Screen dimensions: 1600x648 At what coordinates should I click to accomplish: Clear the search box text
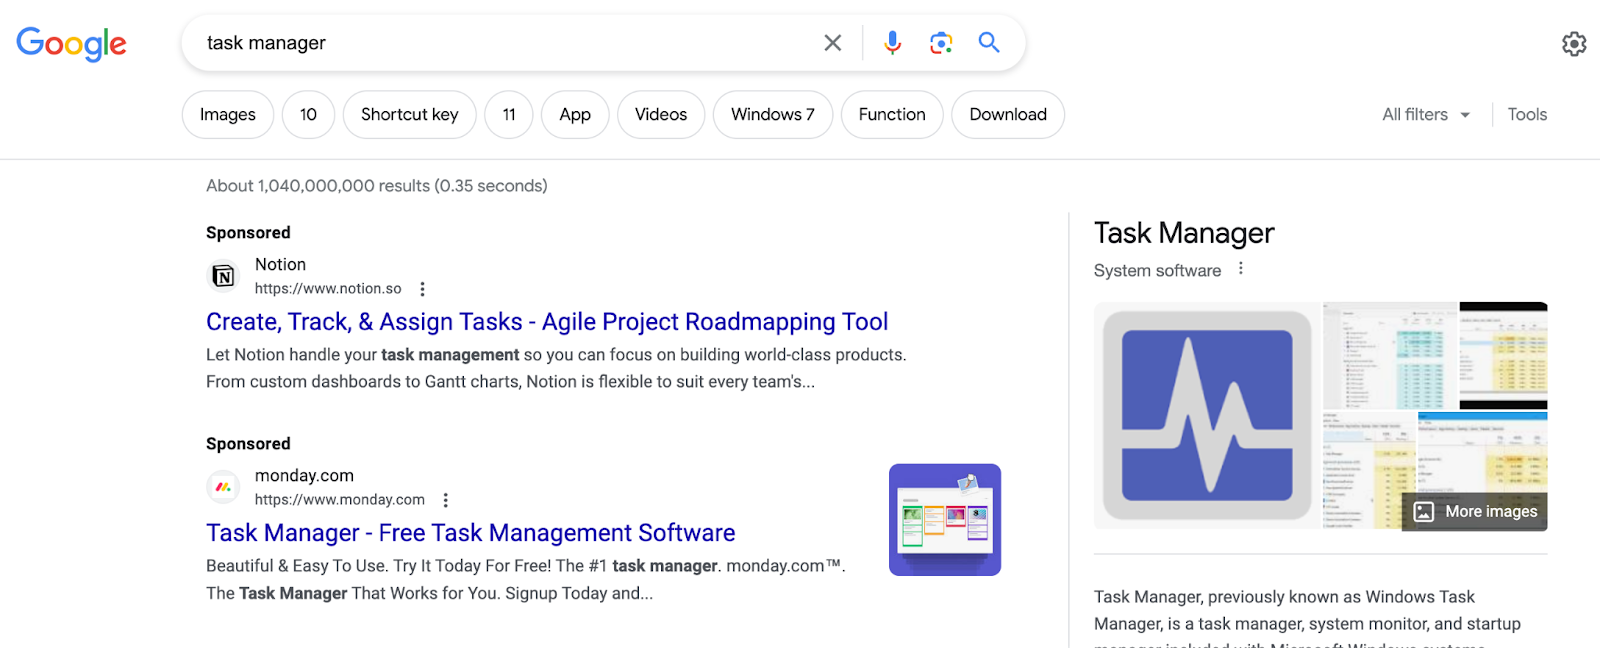832,43
